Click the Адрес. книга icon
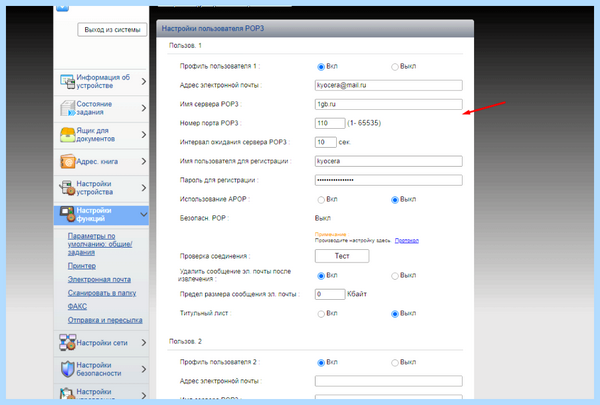 67,161
